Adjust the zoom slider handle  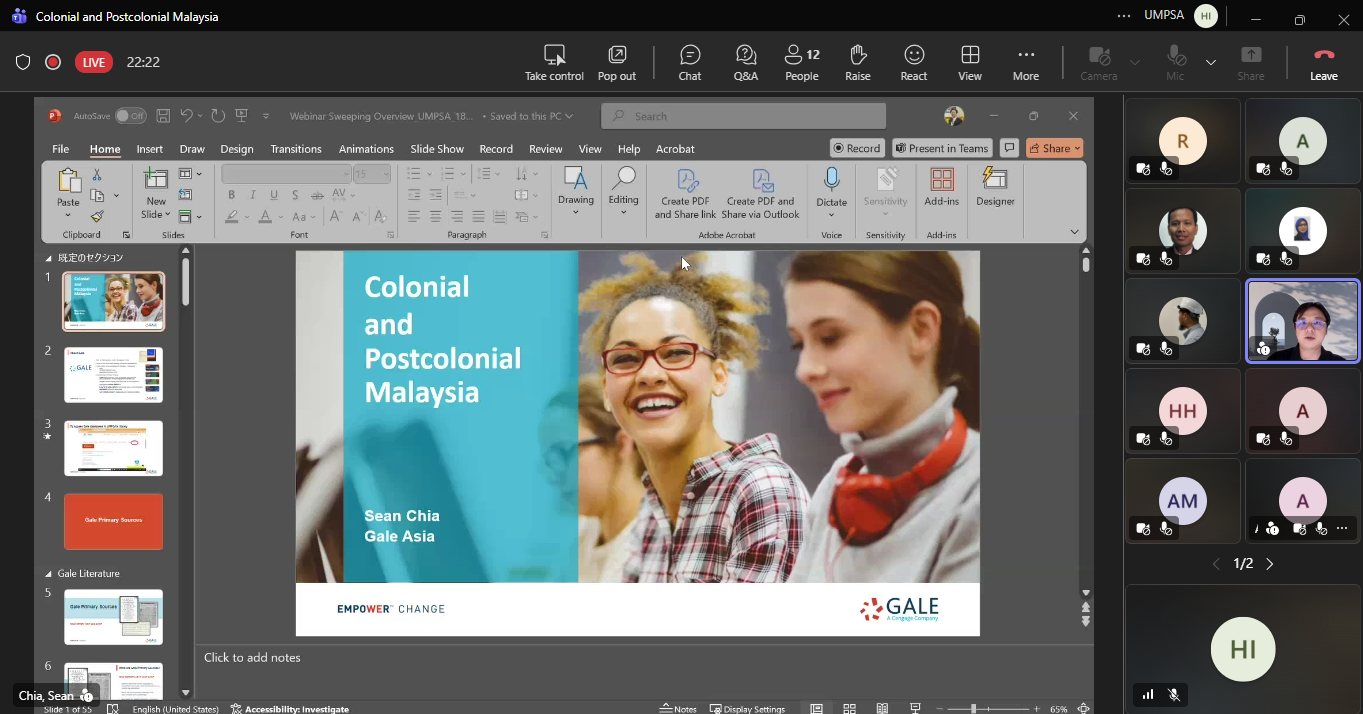pos(976,708)
